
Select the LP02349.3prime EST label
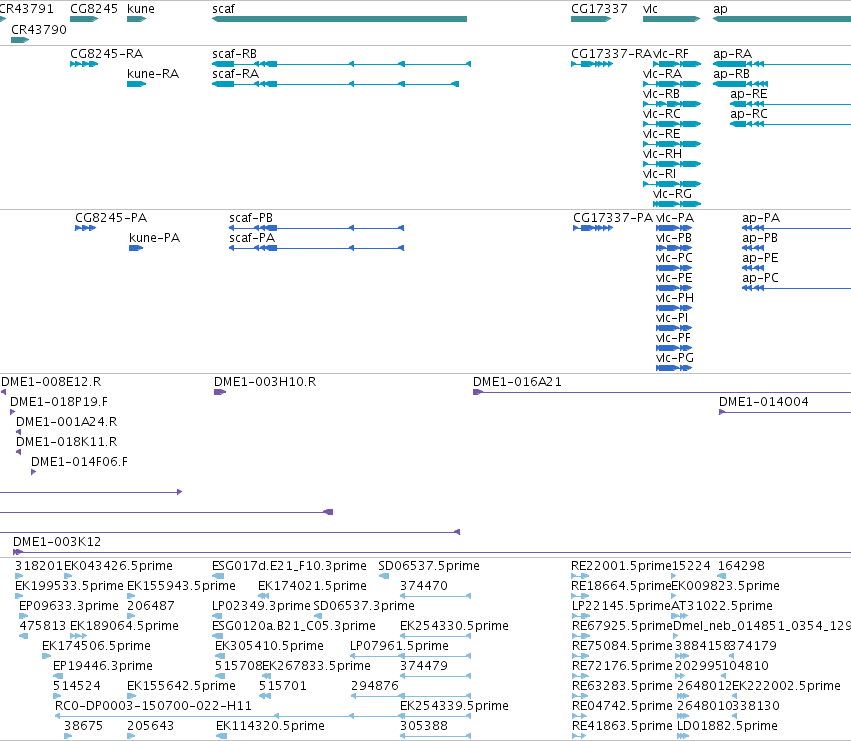(262, 606)
